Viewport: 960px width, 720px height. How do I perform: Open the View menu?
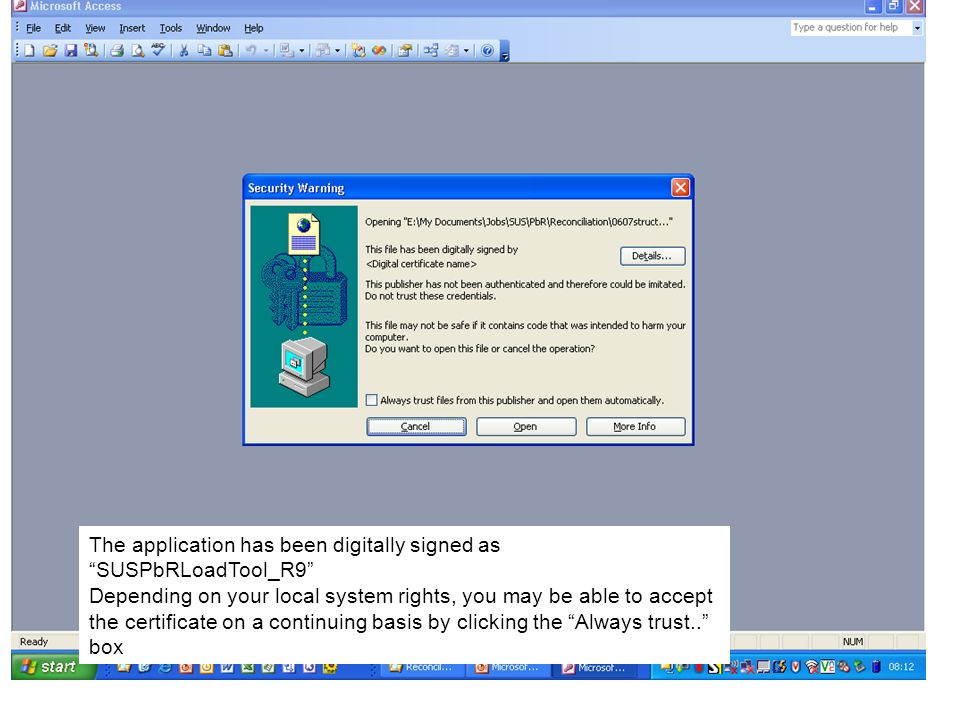95,28
